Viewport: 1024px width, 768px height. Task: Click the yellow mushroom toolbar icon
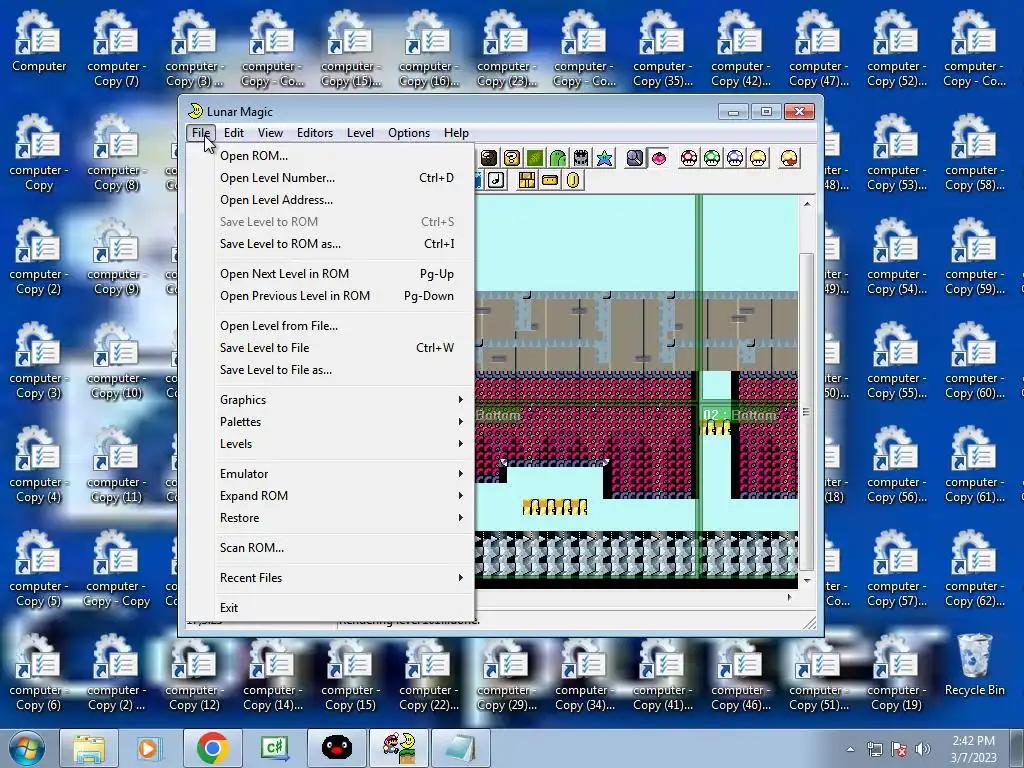coord(758,158)
